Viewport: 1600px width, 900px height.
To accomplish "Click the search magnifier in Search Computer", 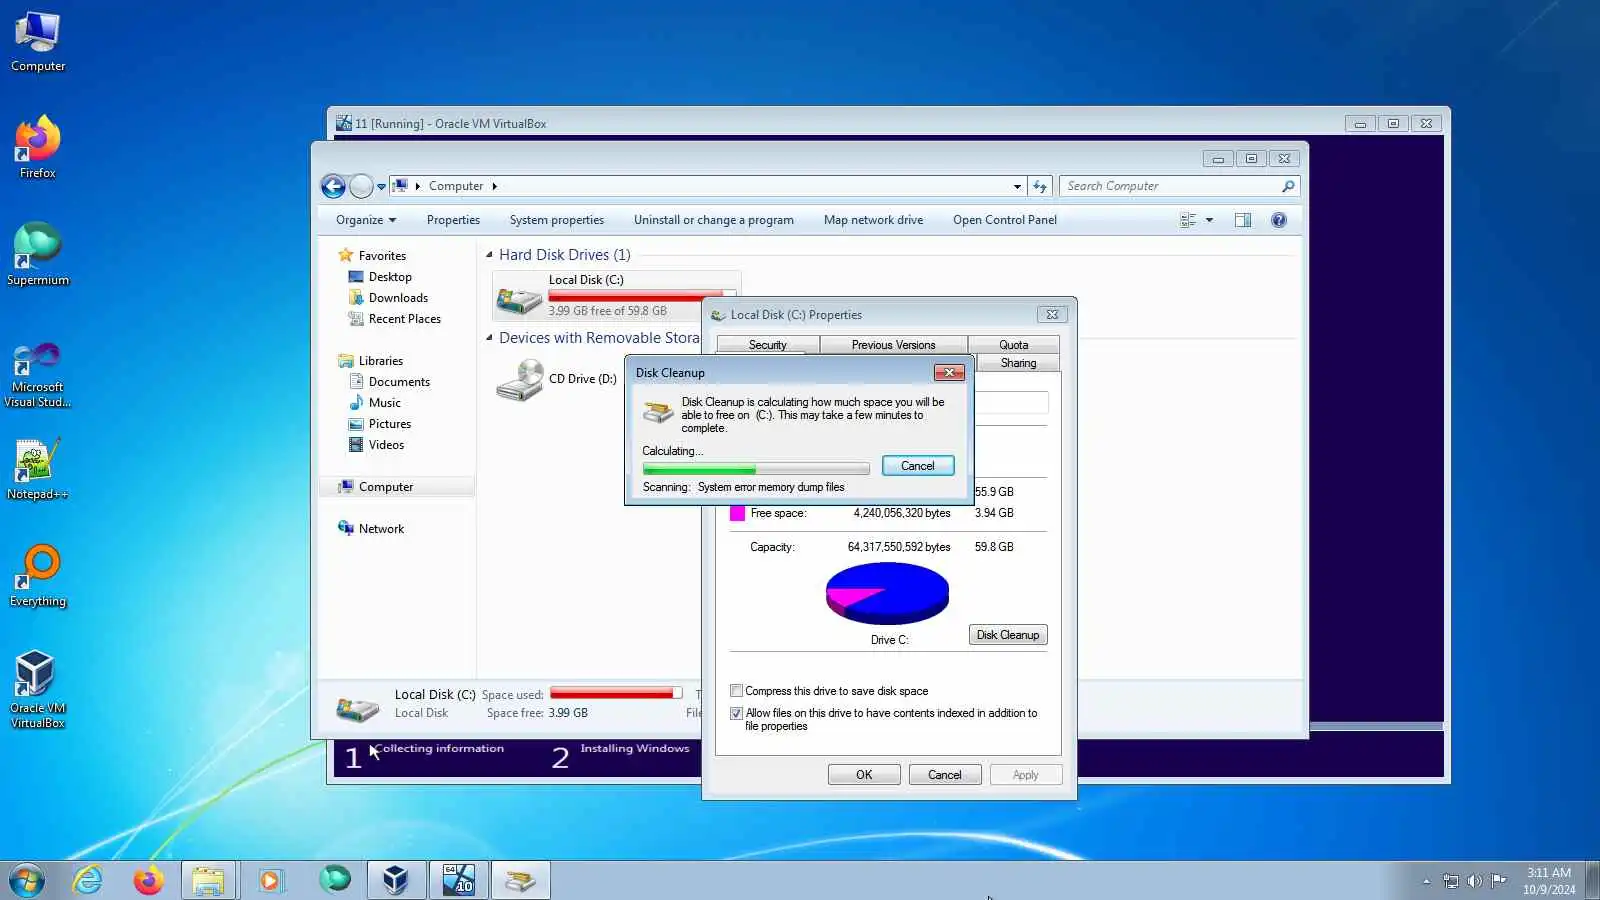I will point(1288,186).
